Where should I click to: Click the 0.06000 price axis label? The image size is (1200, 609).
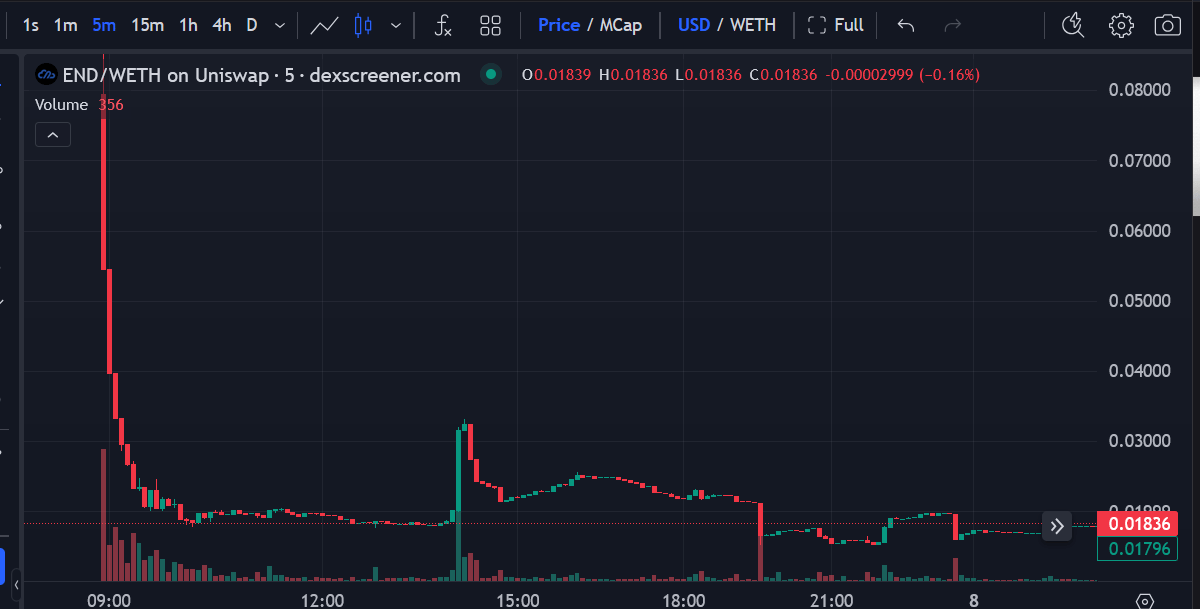tap(1139, 231)
